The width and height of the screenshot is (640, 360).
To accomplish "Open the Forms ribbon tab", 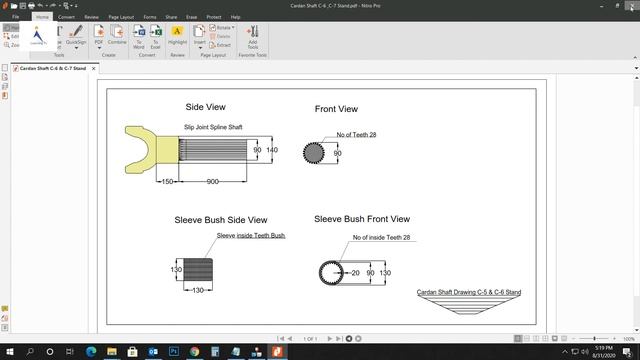I will click(x=150, y=17).
